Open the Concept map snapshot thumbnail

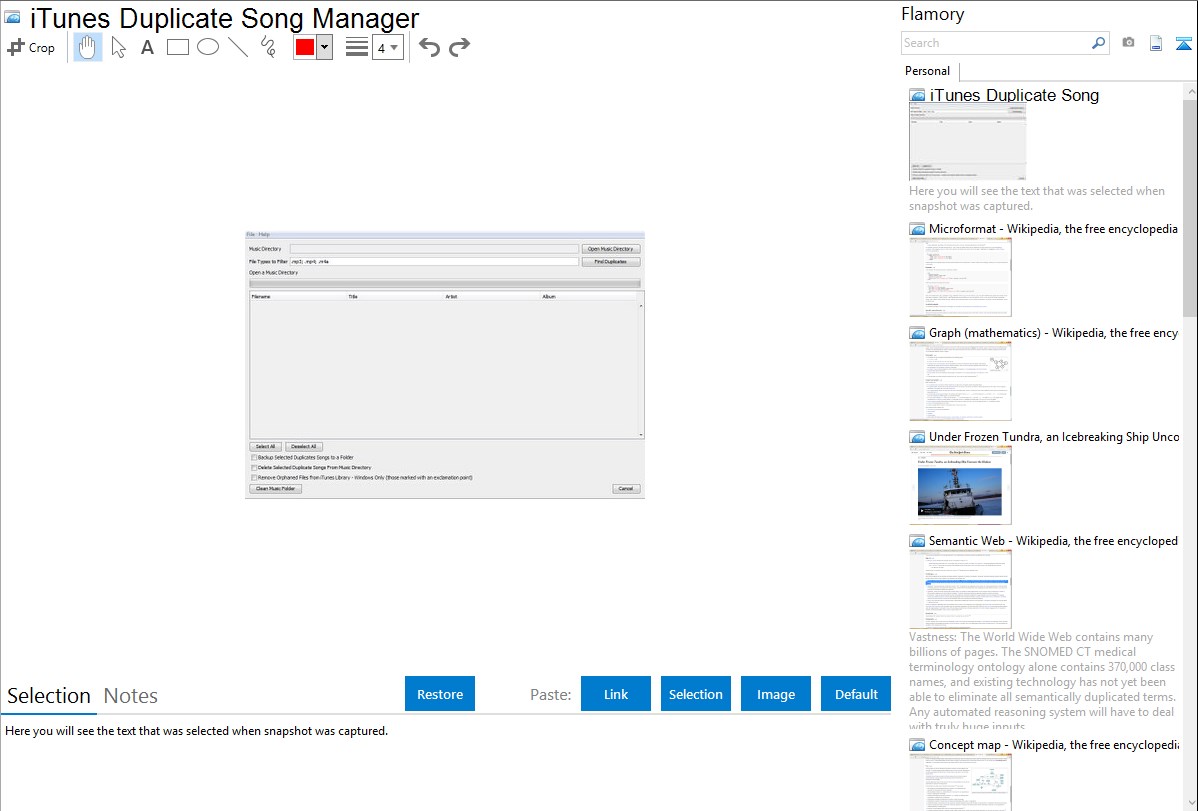[960, 782]
